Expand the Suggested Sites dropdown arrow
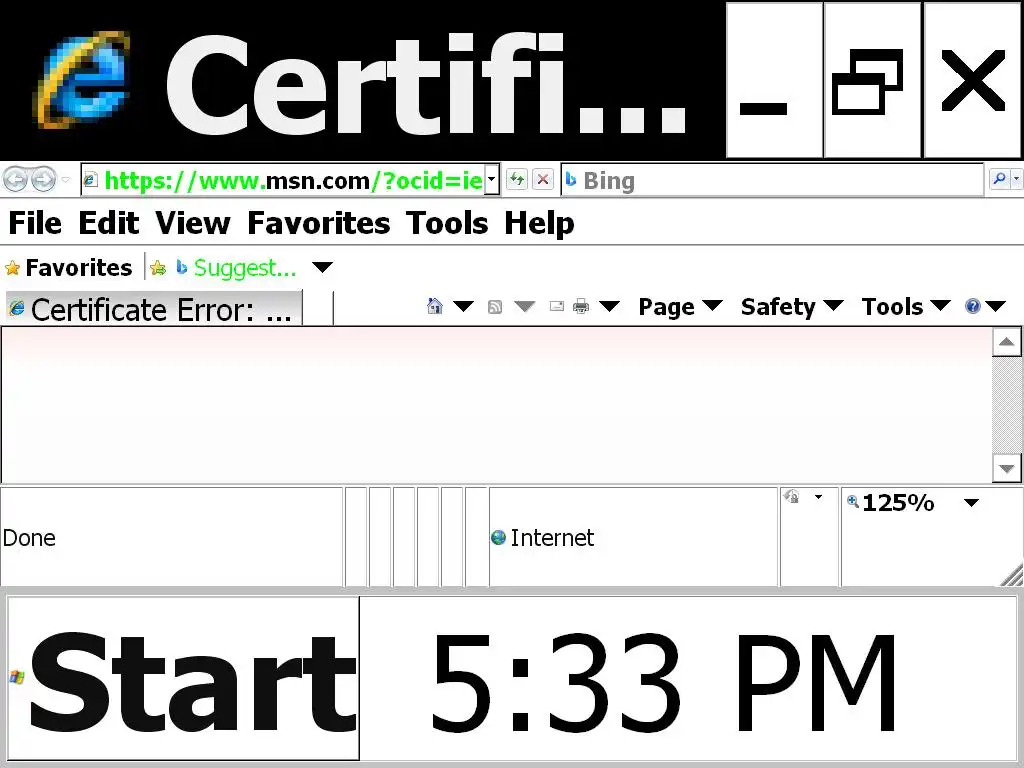1024x768 pixels. 323,267
